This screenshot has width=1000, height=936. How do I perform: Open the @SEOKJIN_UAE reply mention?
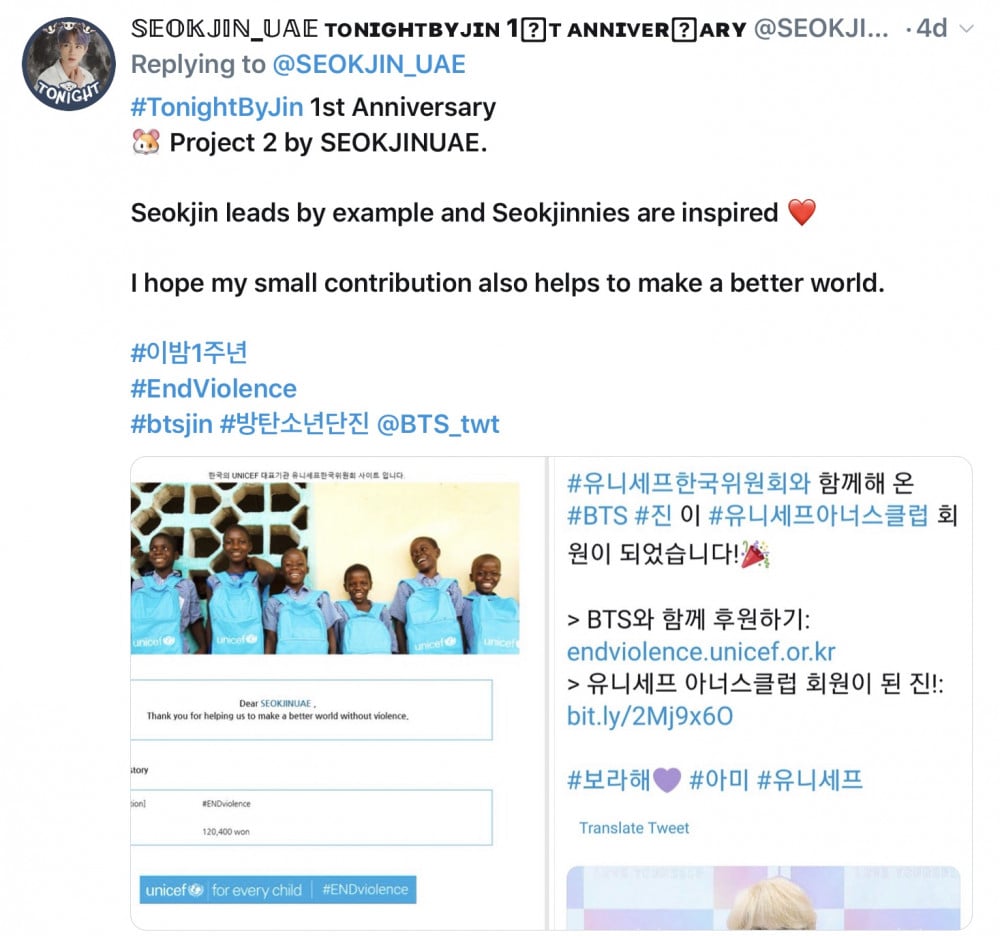pos(369,64)
